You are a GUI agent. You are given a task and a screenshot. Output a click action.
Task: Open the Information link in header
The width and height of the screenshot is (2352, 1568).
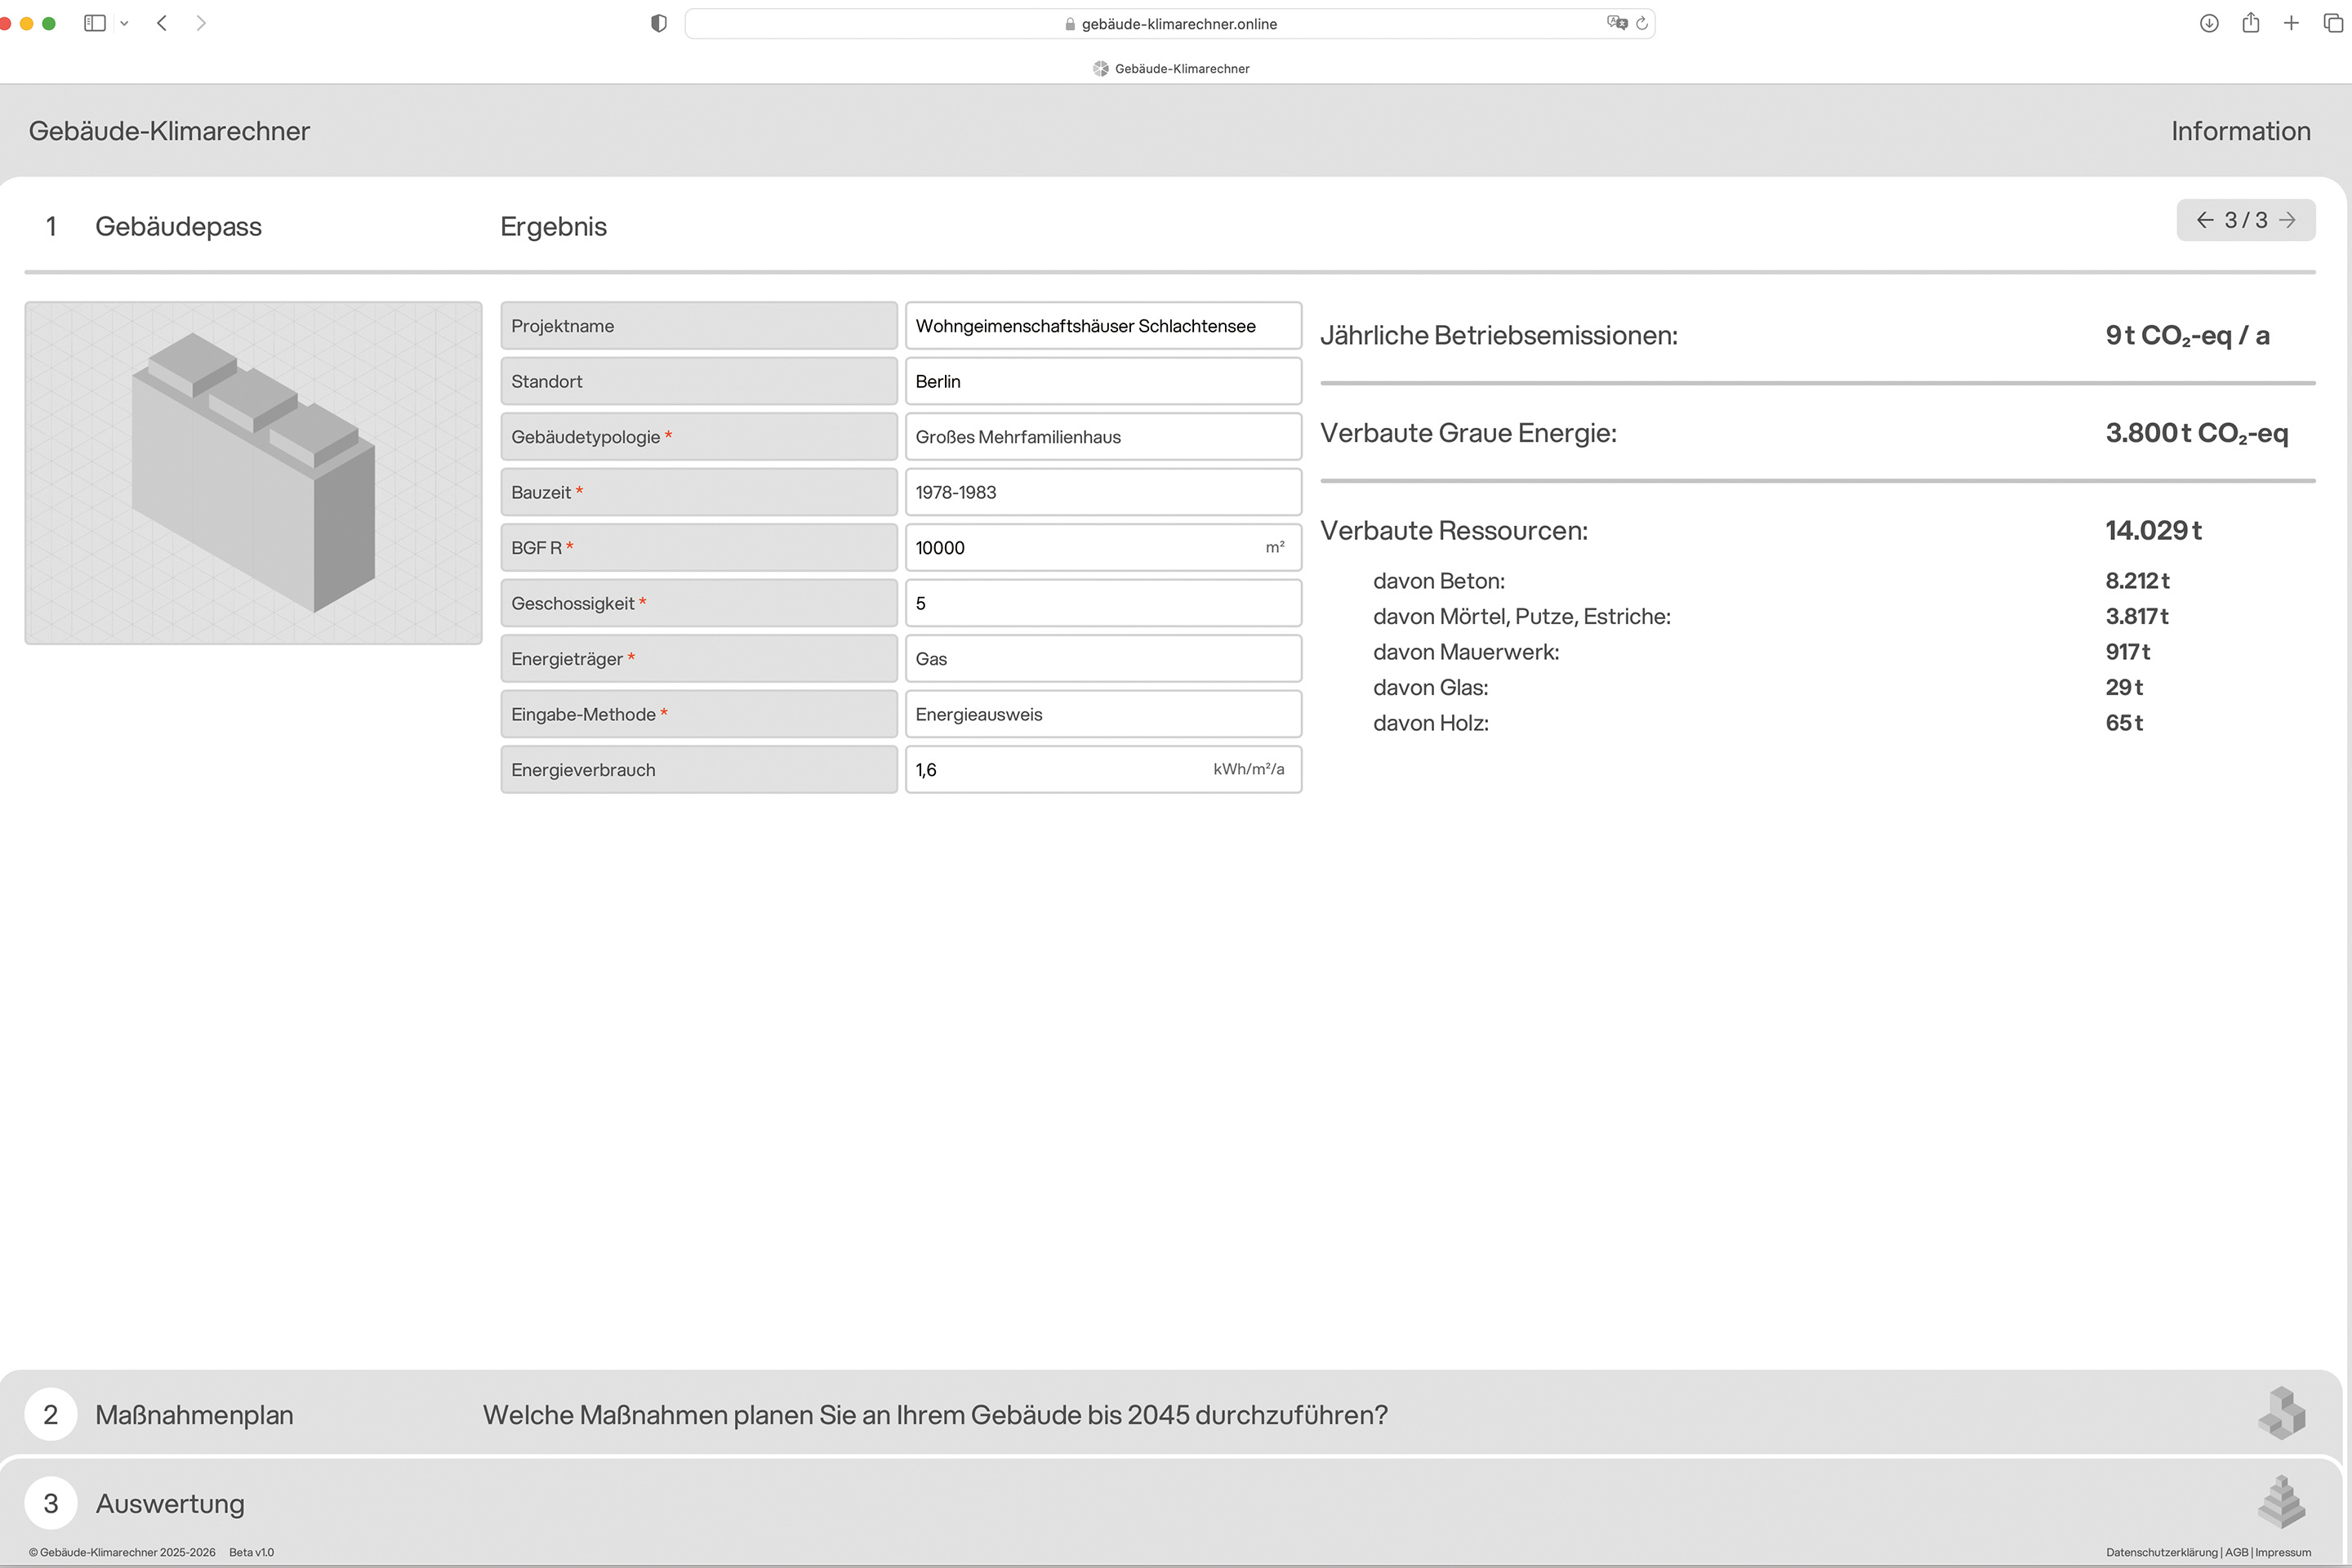[x=2240, y=131]
